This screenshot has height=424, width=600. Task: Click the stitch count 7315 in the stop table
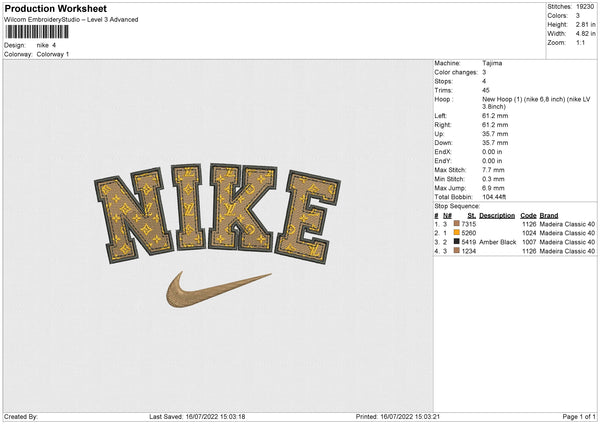(469, 224)
